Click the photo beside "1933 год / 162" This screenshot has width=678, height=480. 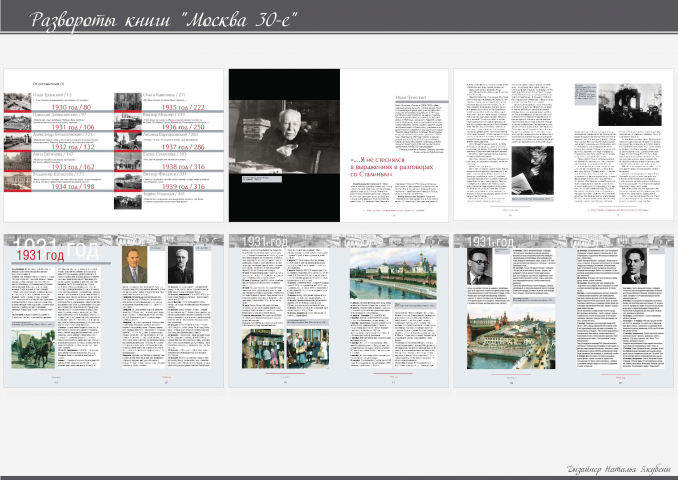click(17, 162)
